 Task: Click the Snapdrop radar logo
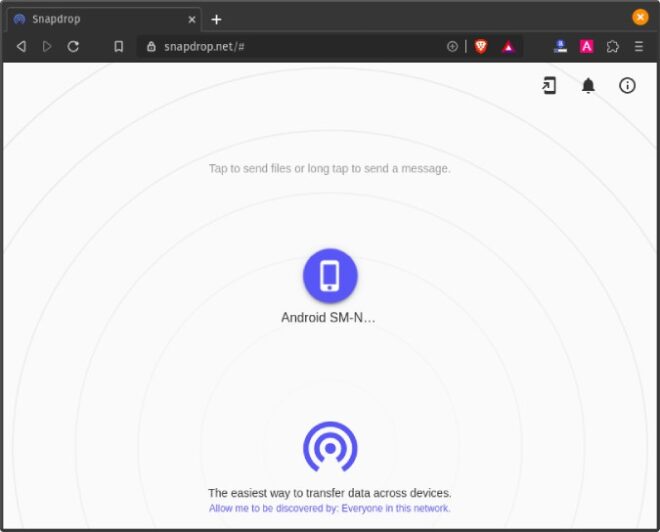(x=330, y=447)
